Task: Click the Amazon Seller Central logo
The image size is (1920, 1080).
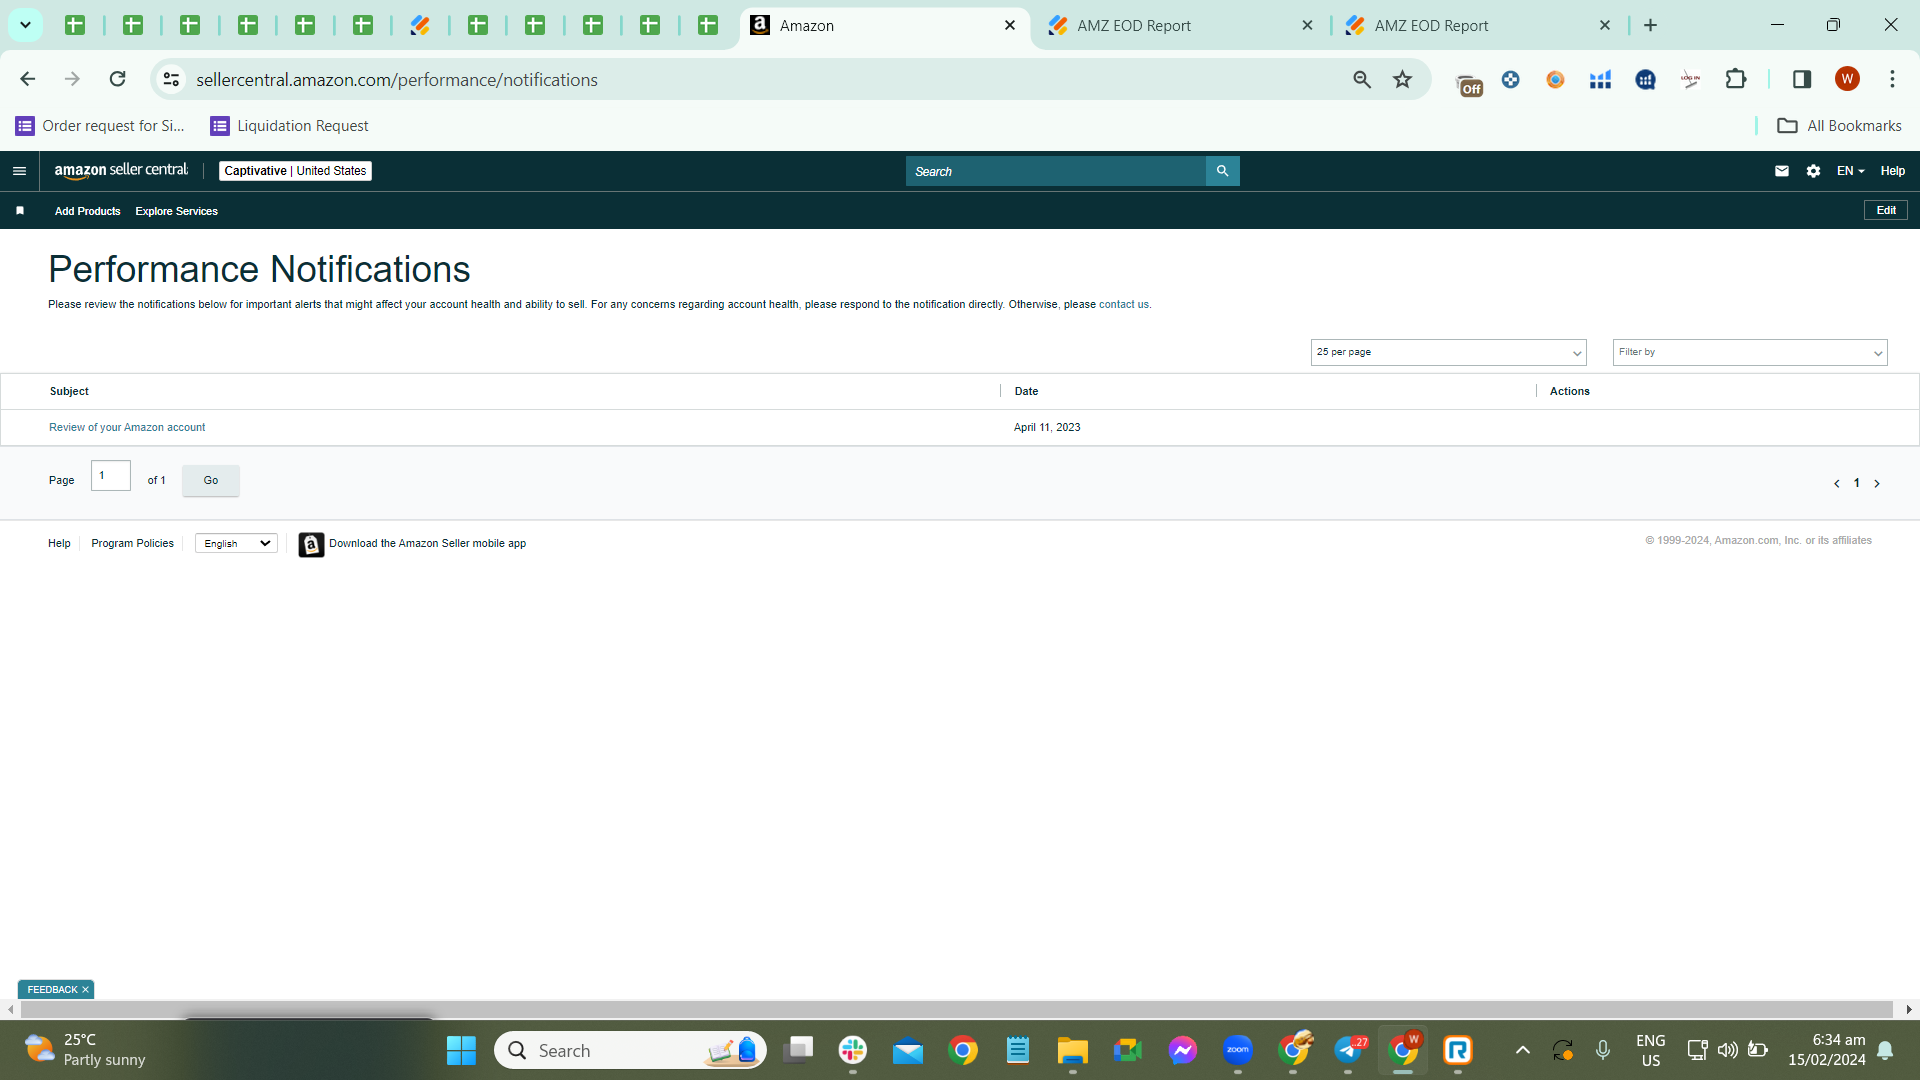Action: click(121, 171)
